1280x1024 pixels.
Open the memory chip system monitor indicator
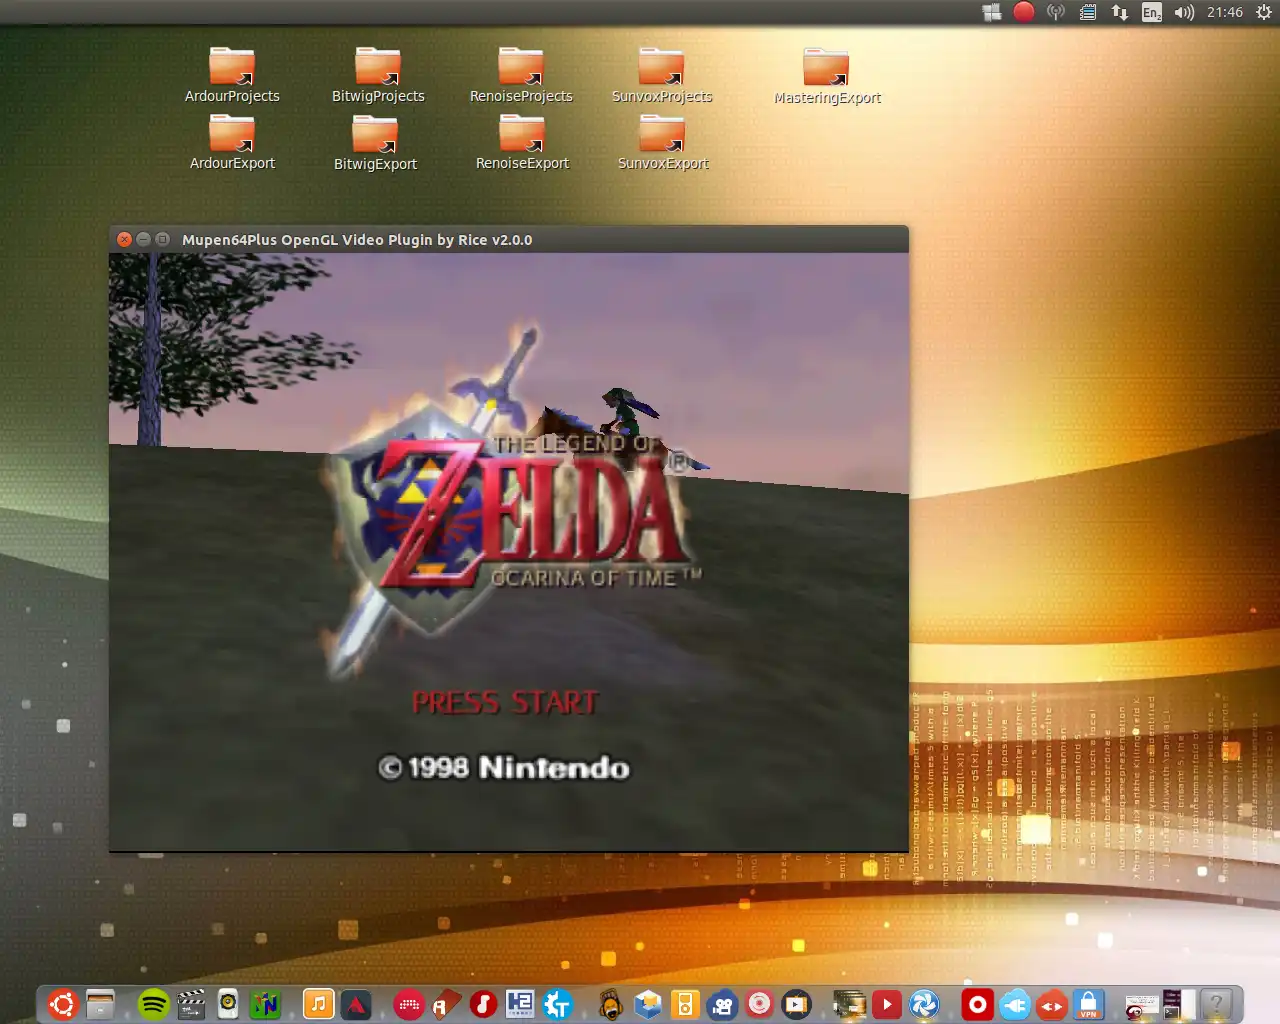tap(1088, 12)
